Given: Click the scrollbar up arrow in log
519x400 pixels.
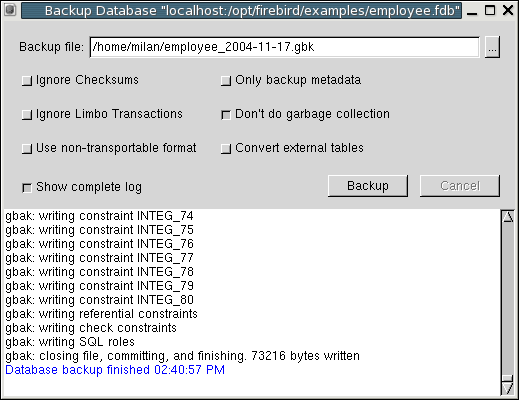Looking at the screenshot, I should coord(508,217).
